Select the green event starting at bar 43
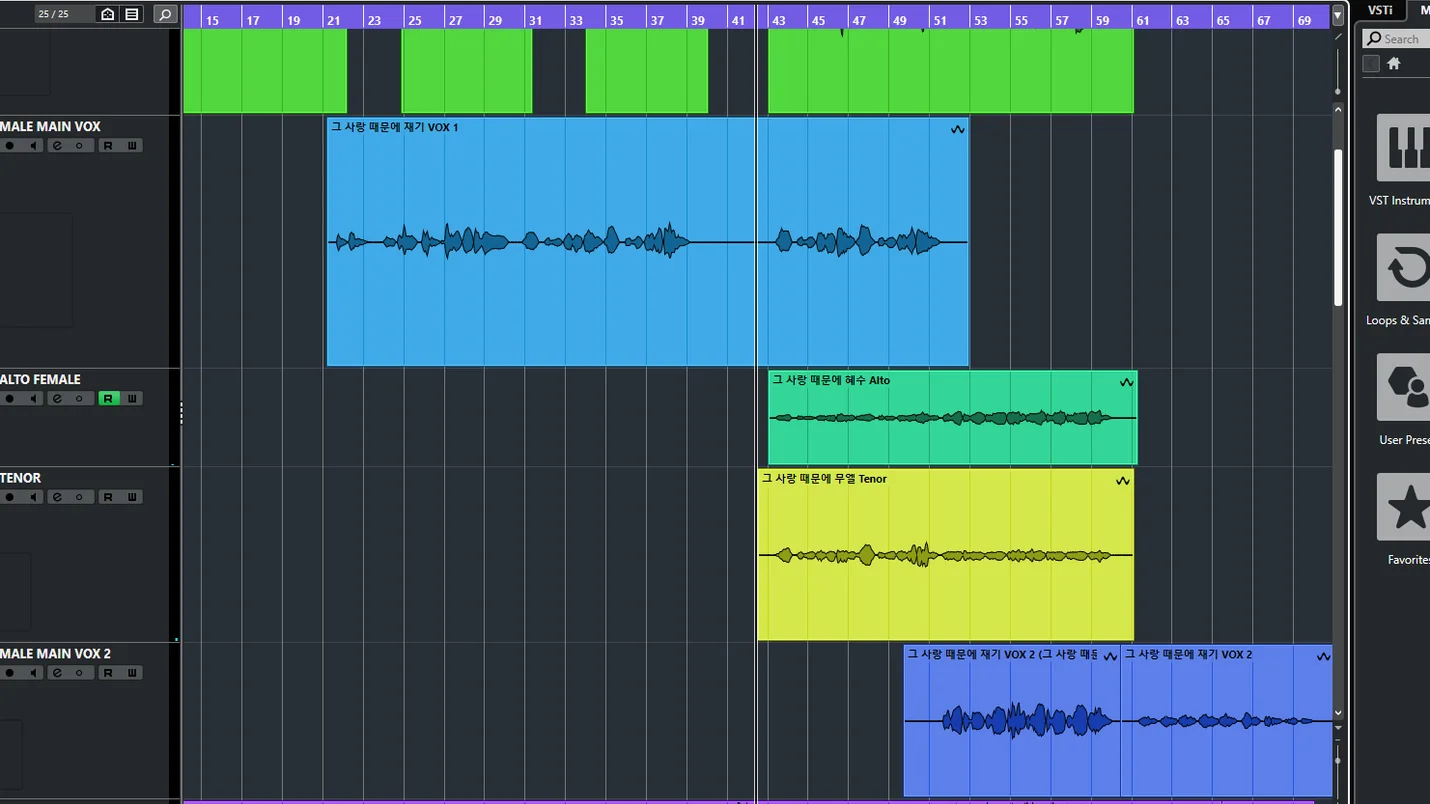 951,71
